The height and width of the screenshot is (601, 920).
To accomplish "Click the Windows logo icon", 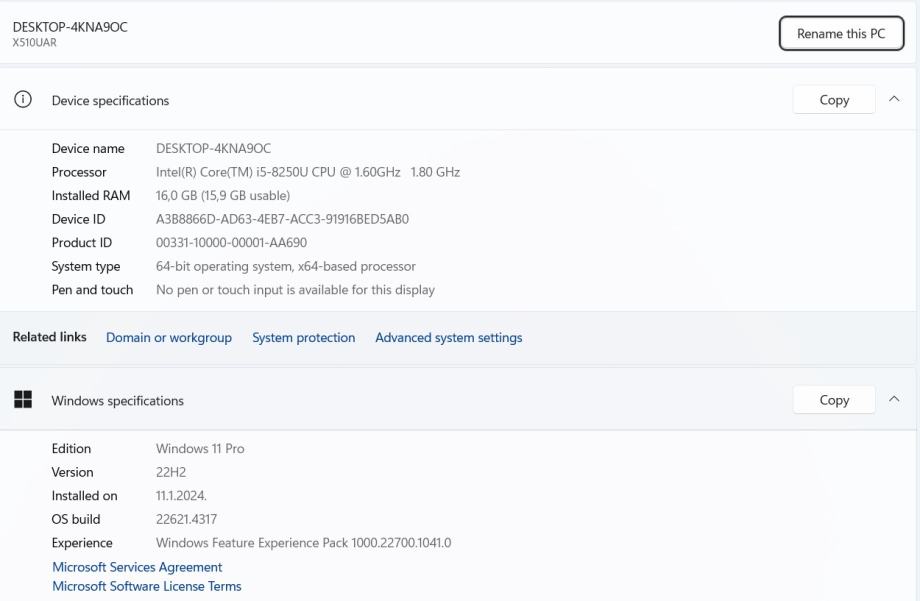I will (x=22, y=400).
